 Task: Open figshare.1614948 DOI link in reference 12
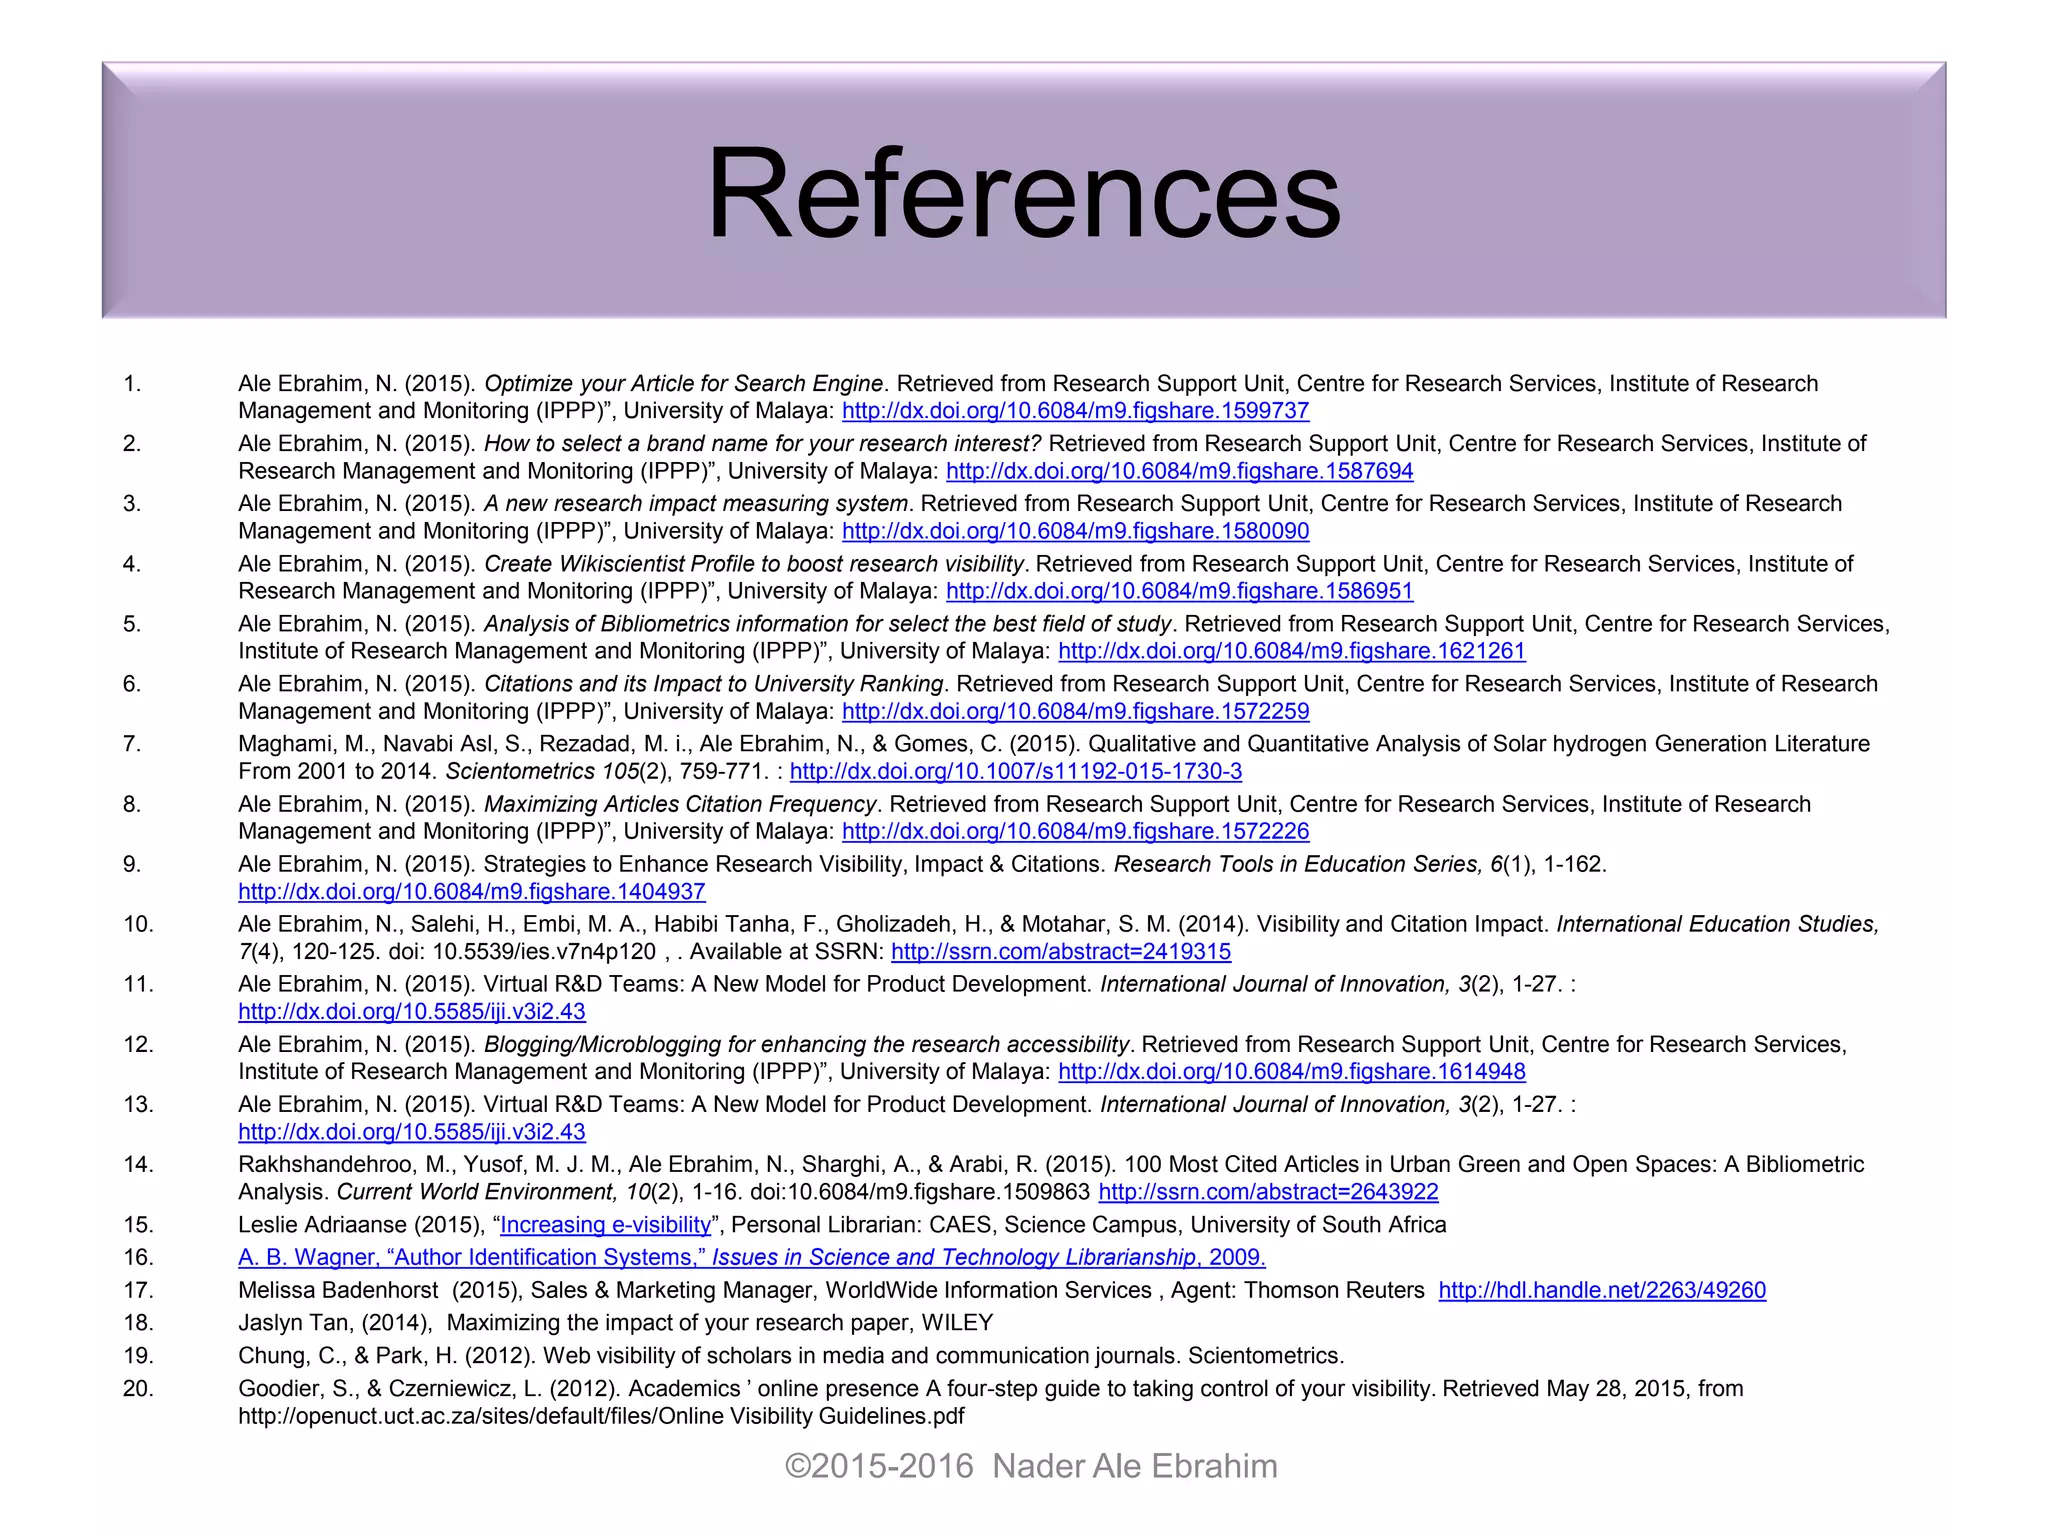(1292, 1071)
